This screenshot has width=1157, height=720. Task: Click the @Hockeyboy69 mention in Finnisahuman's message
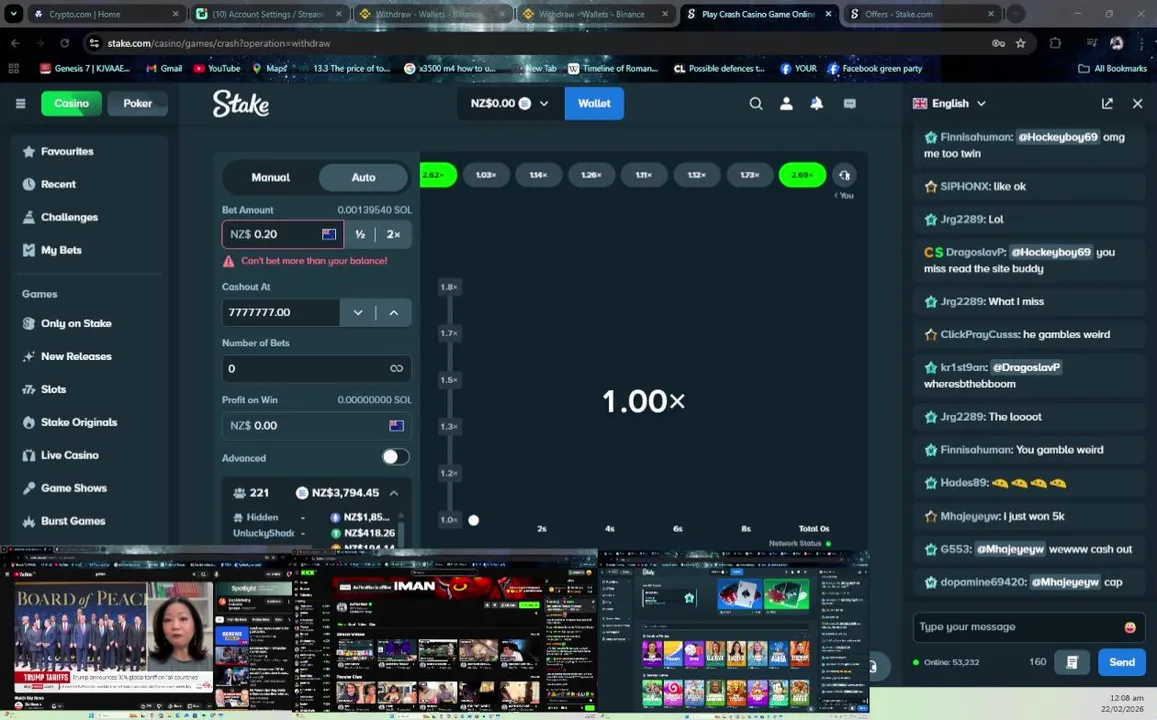[x=1057, y=137]
